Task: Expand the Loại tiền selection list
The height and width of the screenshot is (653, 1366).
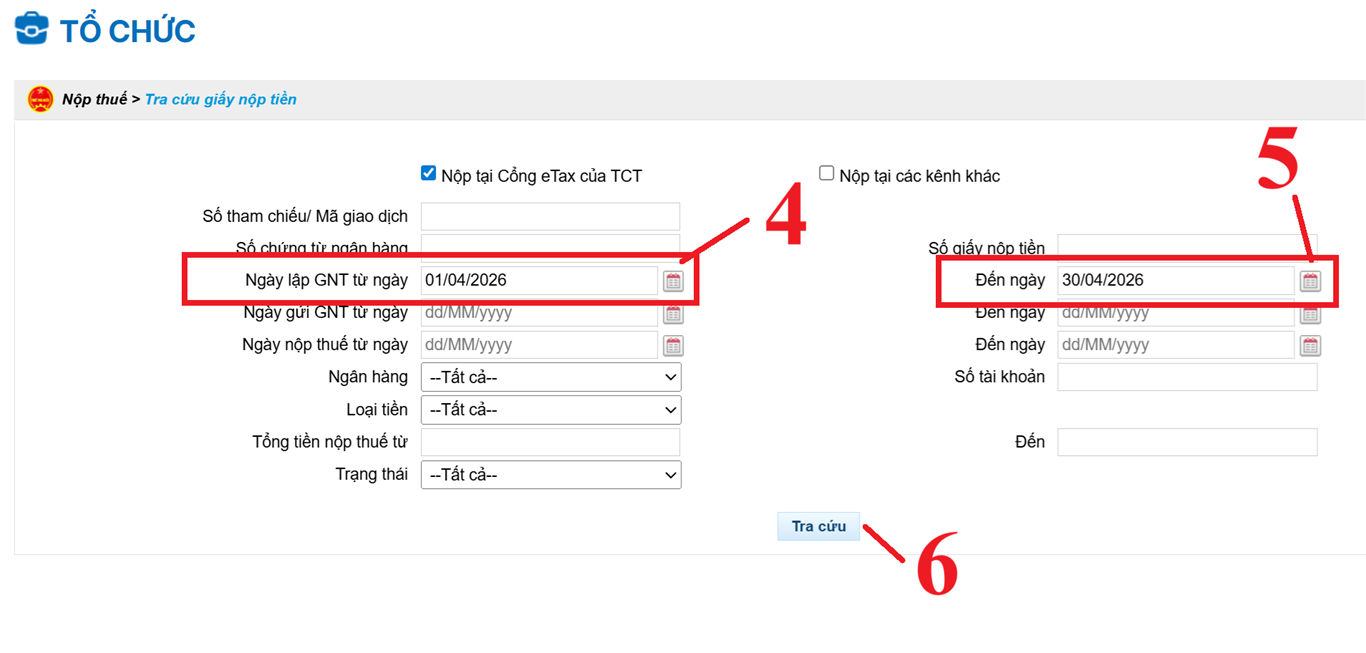Action: (550, 409)
